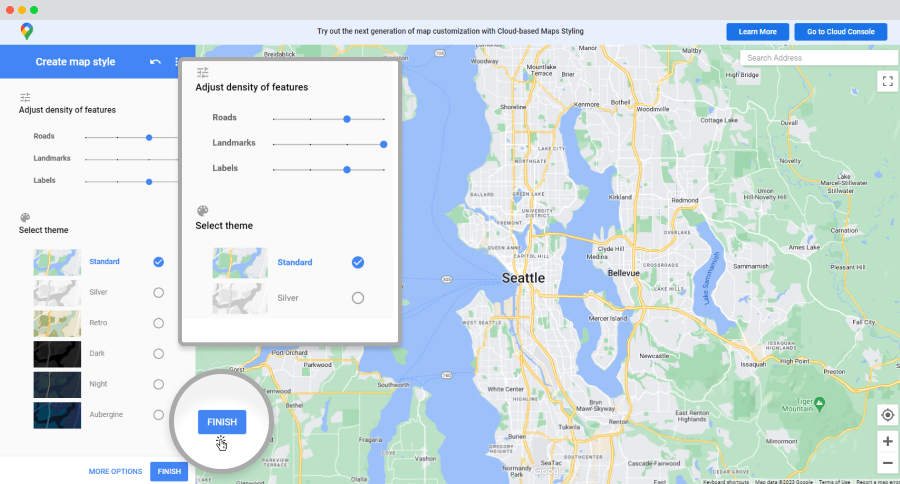900x484 pixels.
Task: Click the Landmarks slider track in the left sidebar
Action: [x=131, y=159]
